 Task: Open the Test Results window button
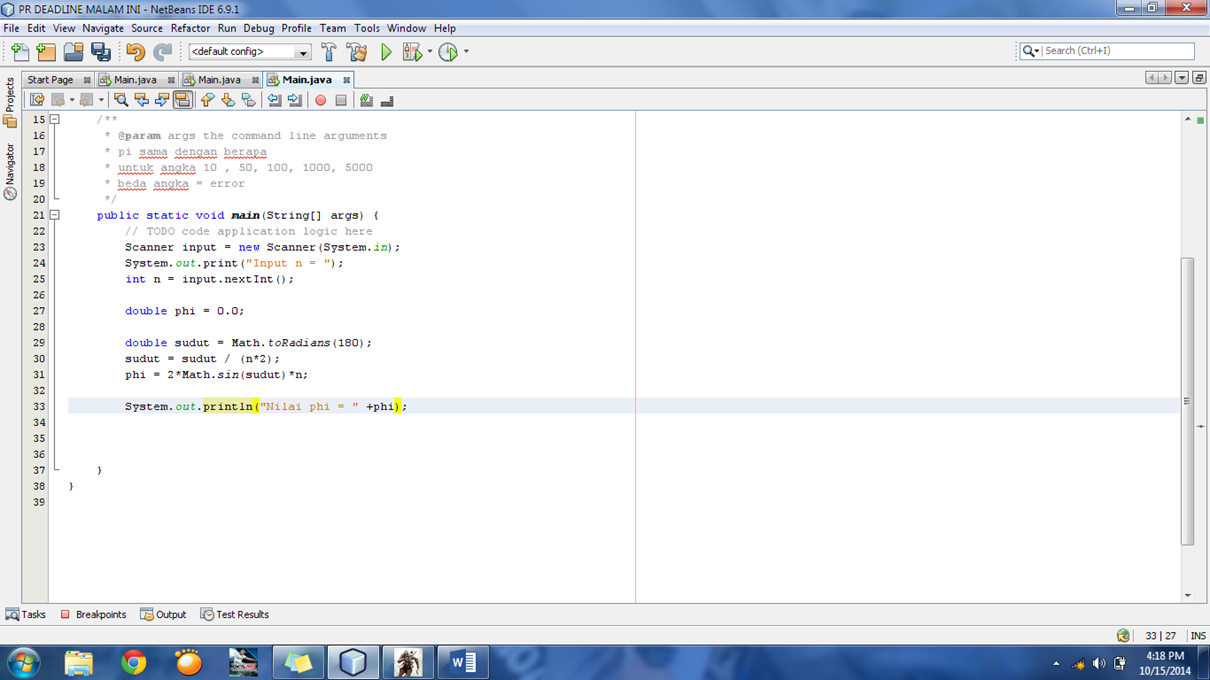coord(235,614)
